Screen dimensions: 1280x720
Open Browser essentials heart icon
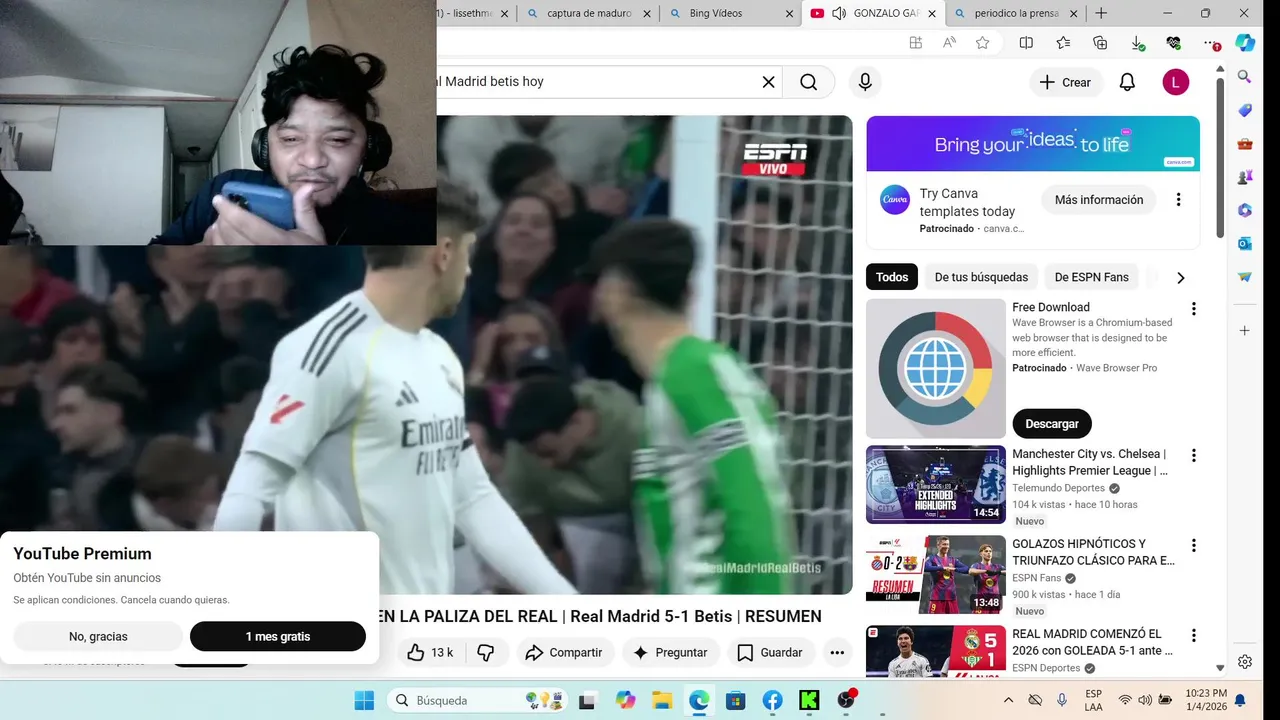(x=1174, y=43)
